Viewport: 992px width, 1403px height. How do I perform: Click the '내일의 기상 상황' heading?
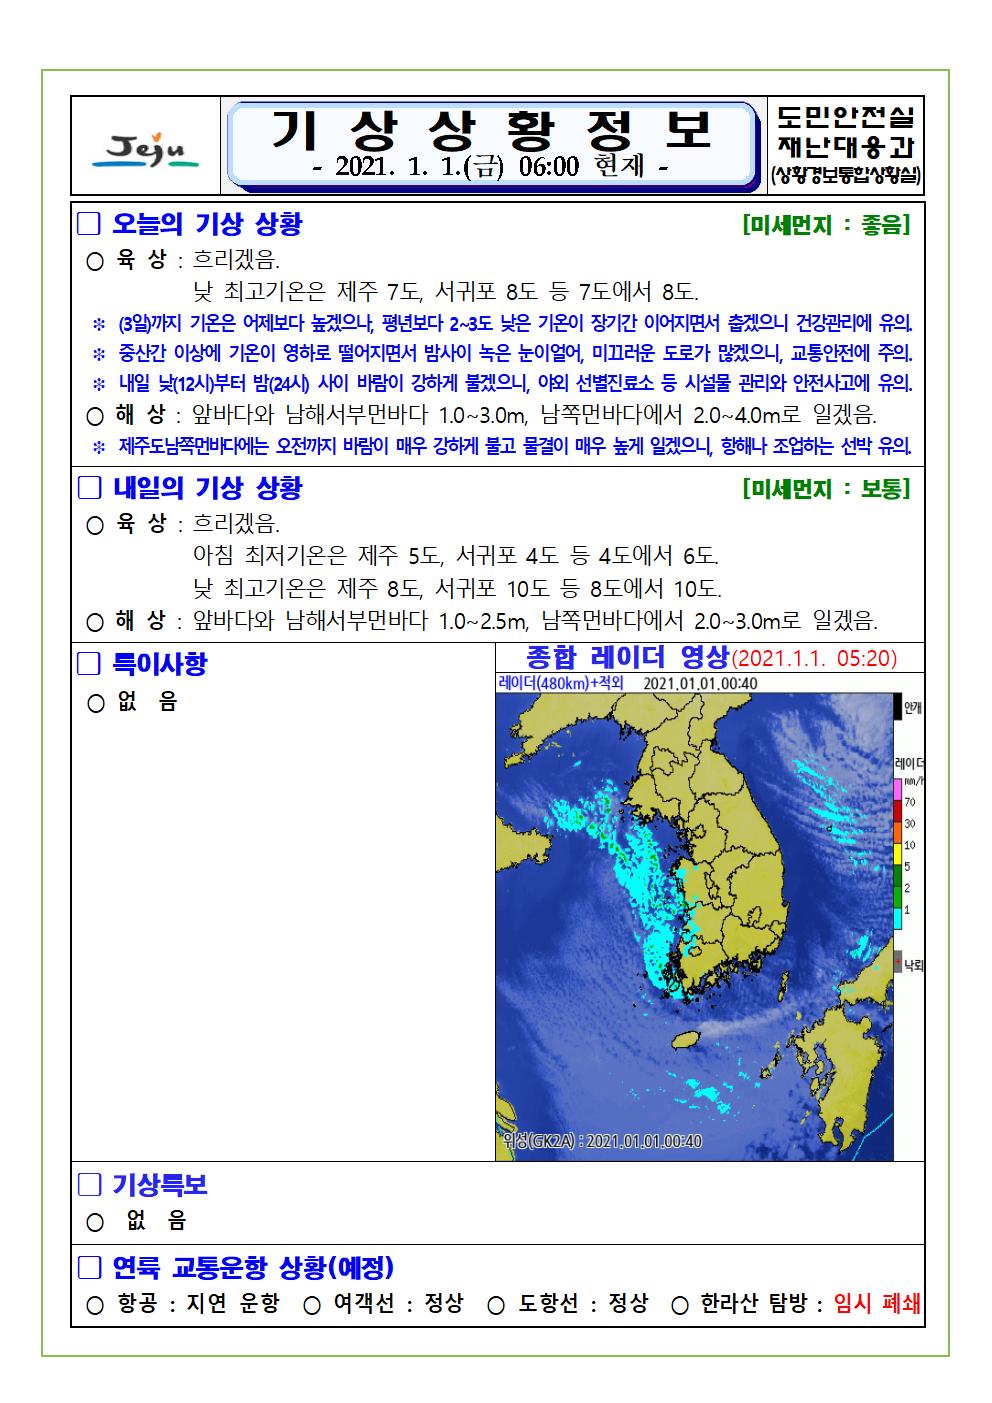(x=207, y=488)
